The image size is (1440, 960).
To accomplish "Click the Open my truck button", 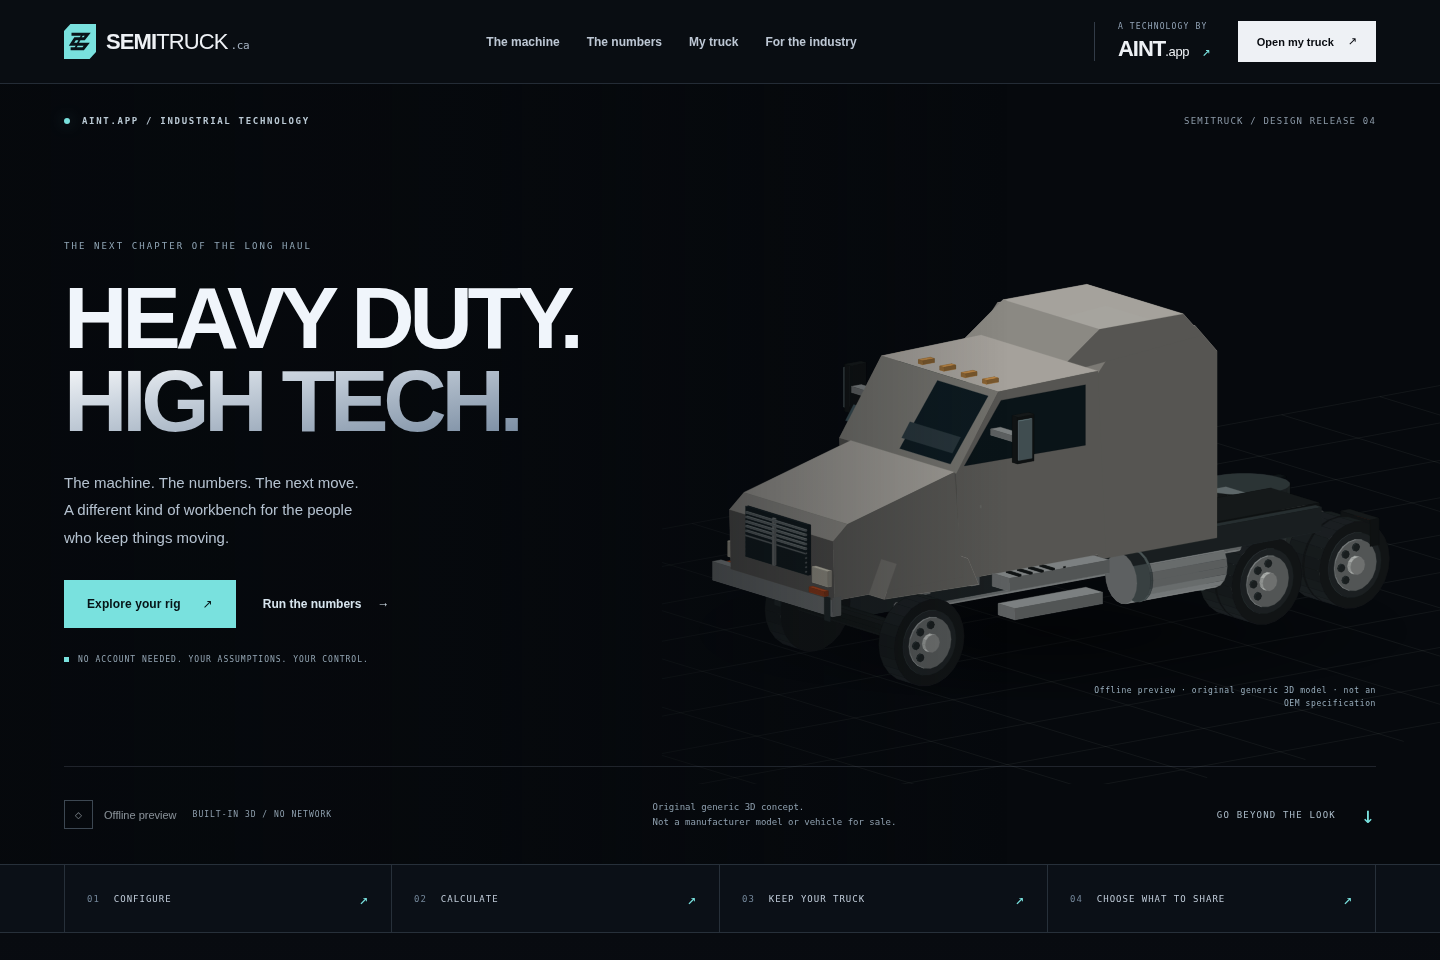I will coord(1307,42).
